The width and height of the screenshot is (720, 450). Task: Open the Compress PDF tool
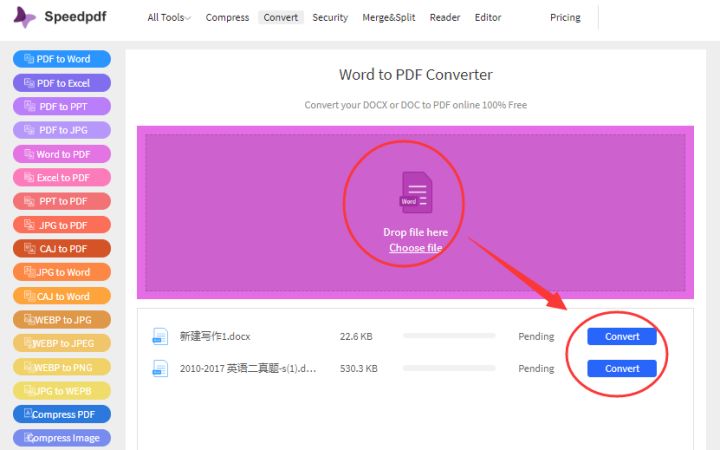coord(62,414)
